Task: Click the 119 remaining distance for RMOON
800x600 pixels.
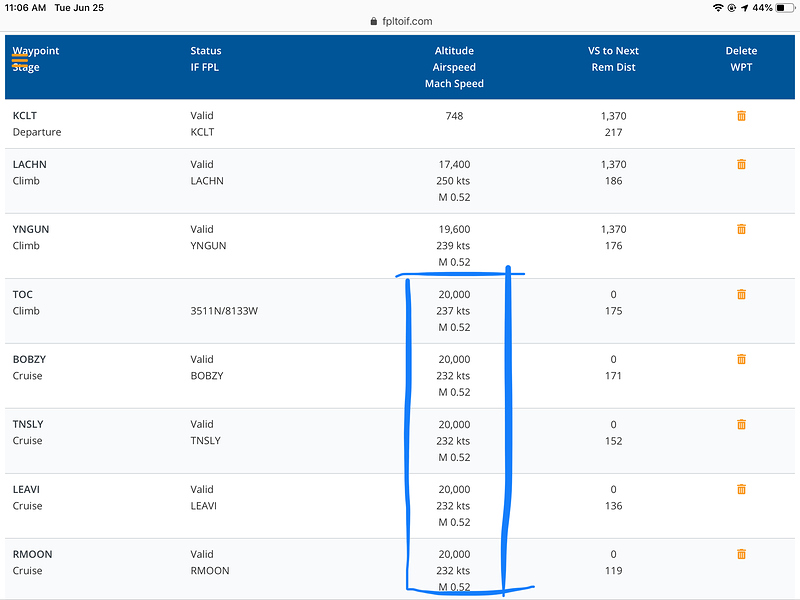Action: click(613, 570)
